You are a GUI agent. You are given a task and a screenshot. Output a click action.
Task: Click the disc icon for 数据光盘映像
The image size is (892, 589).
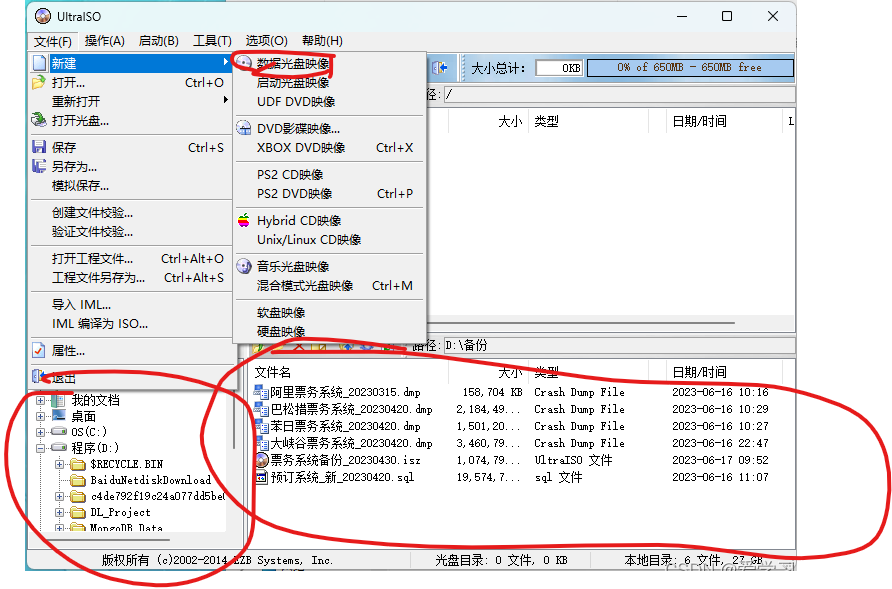(244, 63)
